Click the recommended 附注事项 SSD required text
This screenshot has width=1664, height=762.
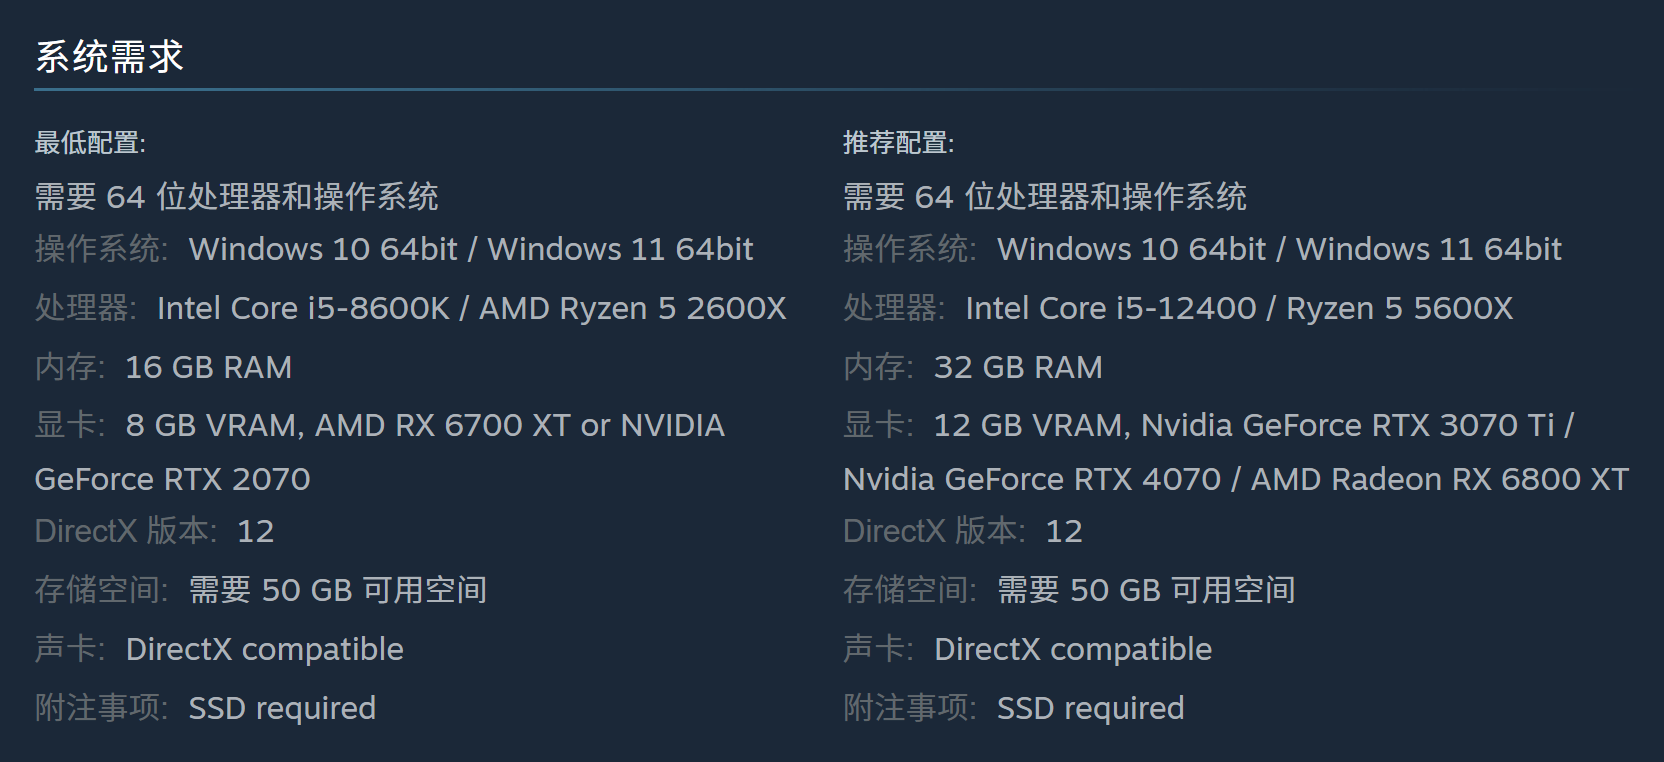[x=1090, y=708]
